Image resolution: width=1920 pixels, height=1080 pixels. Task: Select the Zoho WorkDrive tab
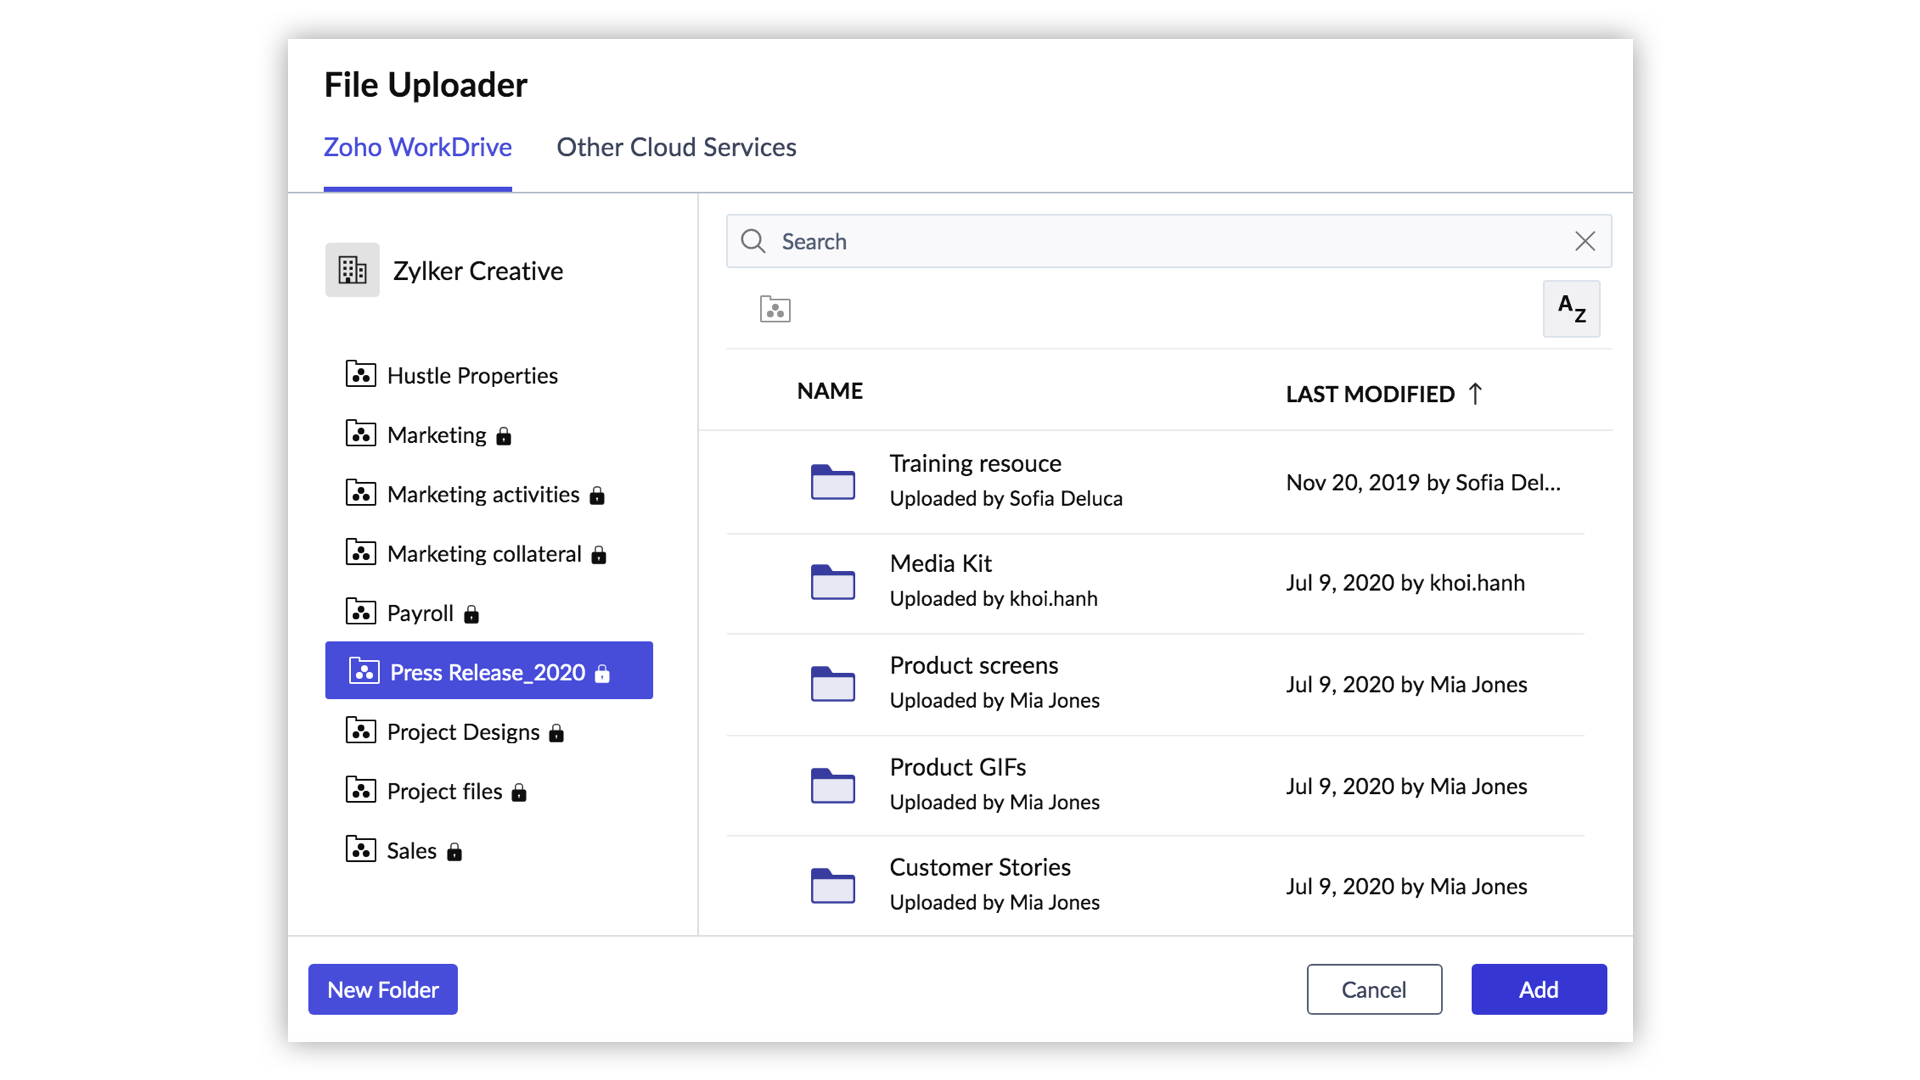tap(417, 147)
